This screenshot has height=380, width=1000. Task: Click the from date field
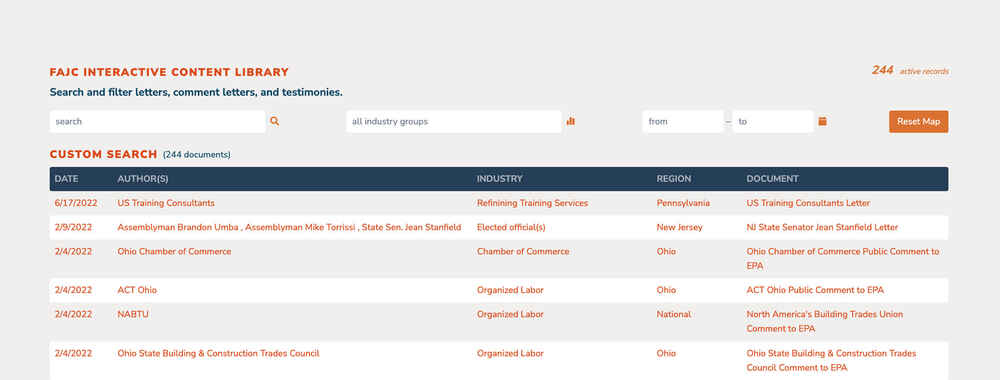click(x=683, y=122)
